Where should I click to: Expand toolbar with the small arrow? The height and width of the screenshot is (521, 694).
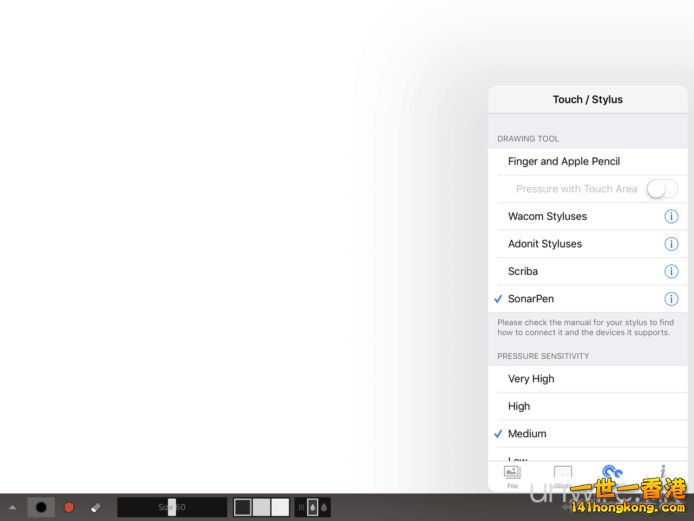point(12,507)
